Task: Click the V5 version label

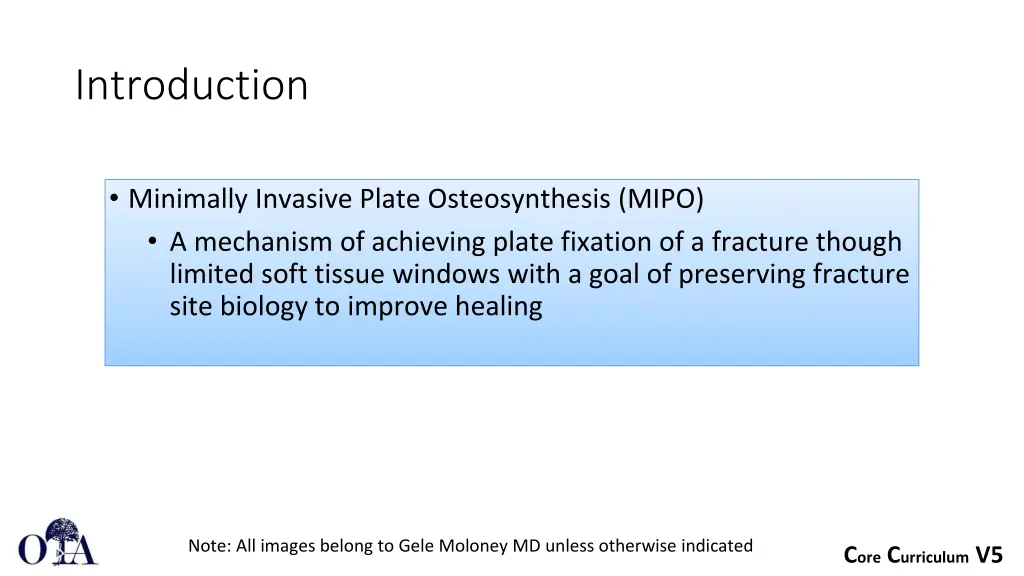Action: pyautogui.click(x=989, y=555)
